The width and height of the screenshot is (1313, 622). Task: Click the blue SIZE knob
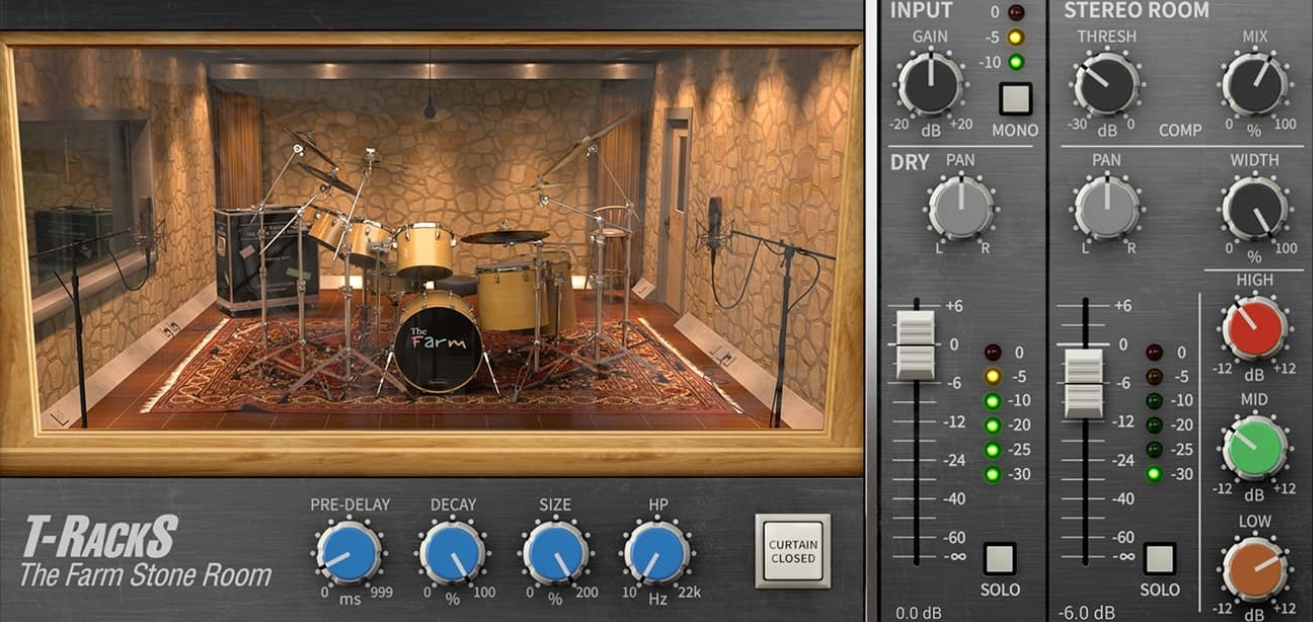click(555, 553)
